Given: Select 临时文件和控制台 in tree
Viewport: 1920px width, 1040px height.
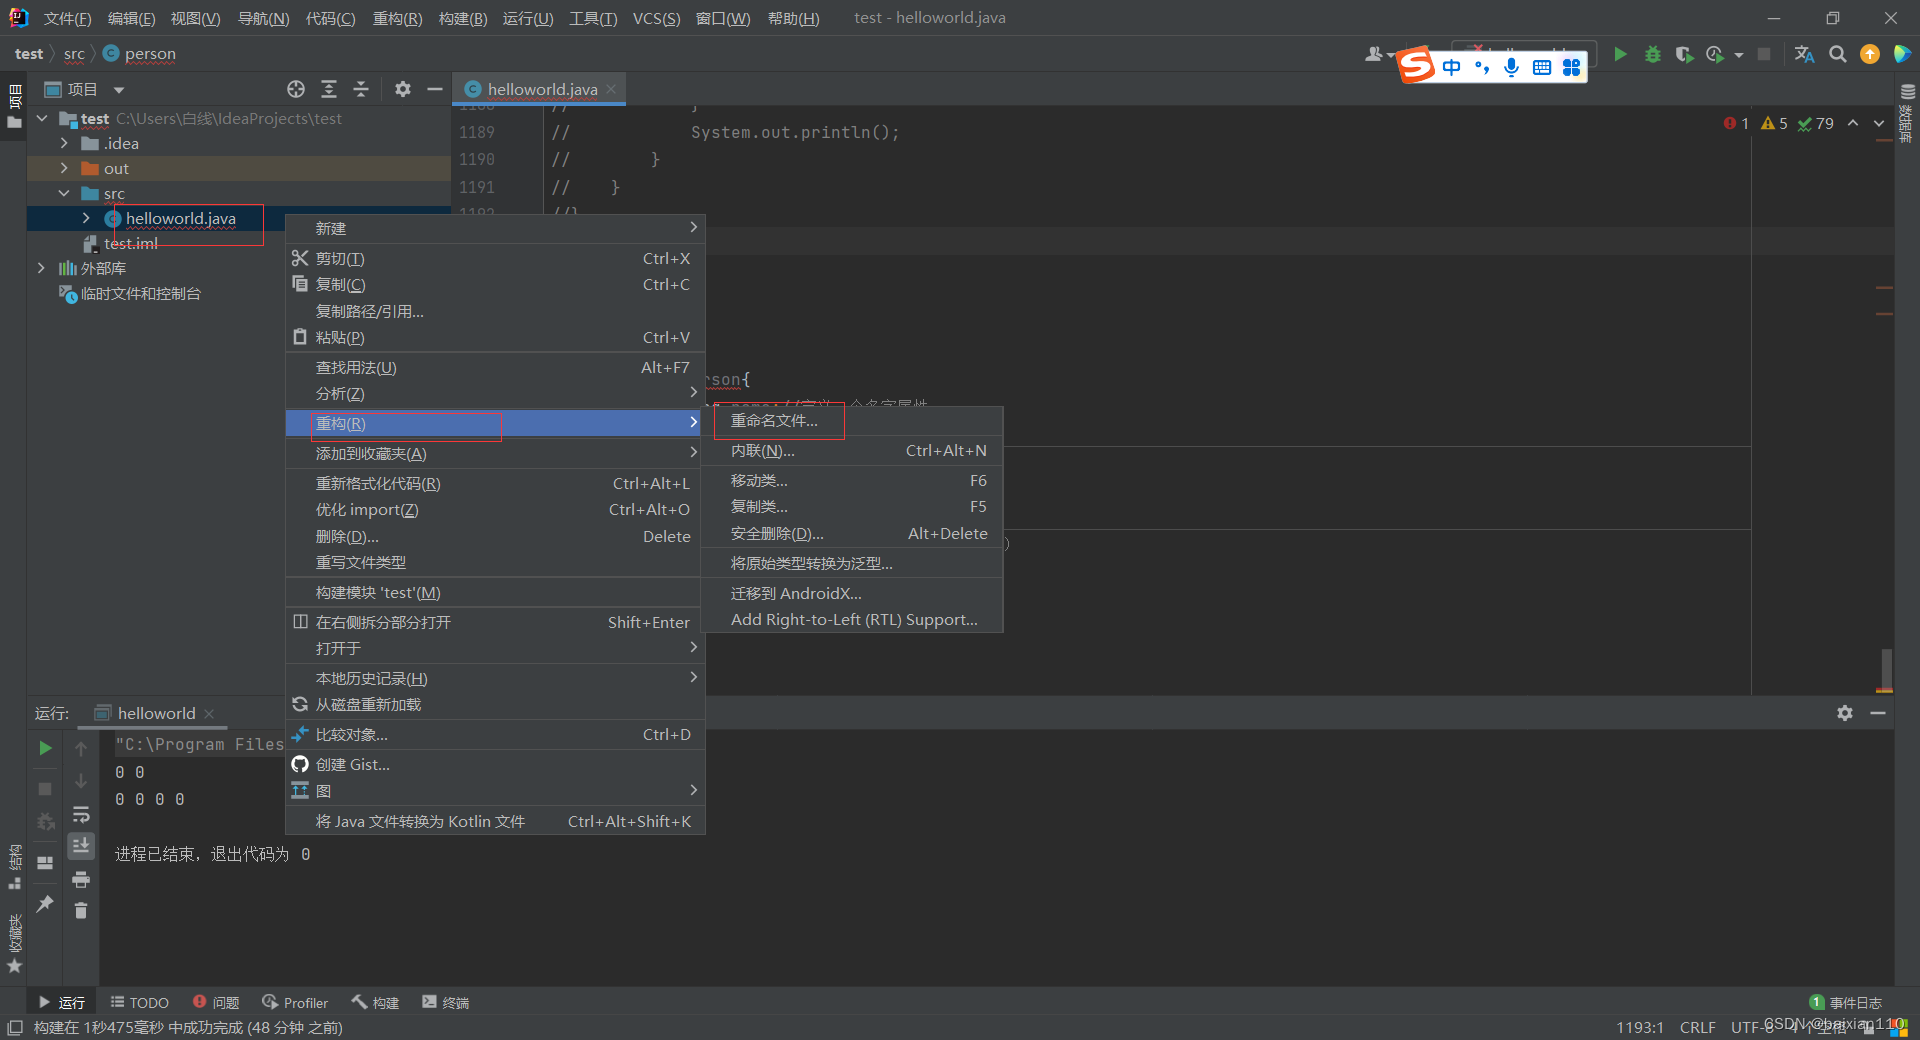Looking at the screenshot, I should (x=141, y=293).
